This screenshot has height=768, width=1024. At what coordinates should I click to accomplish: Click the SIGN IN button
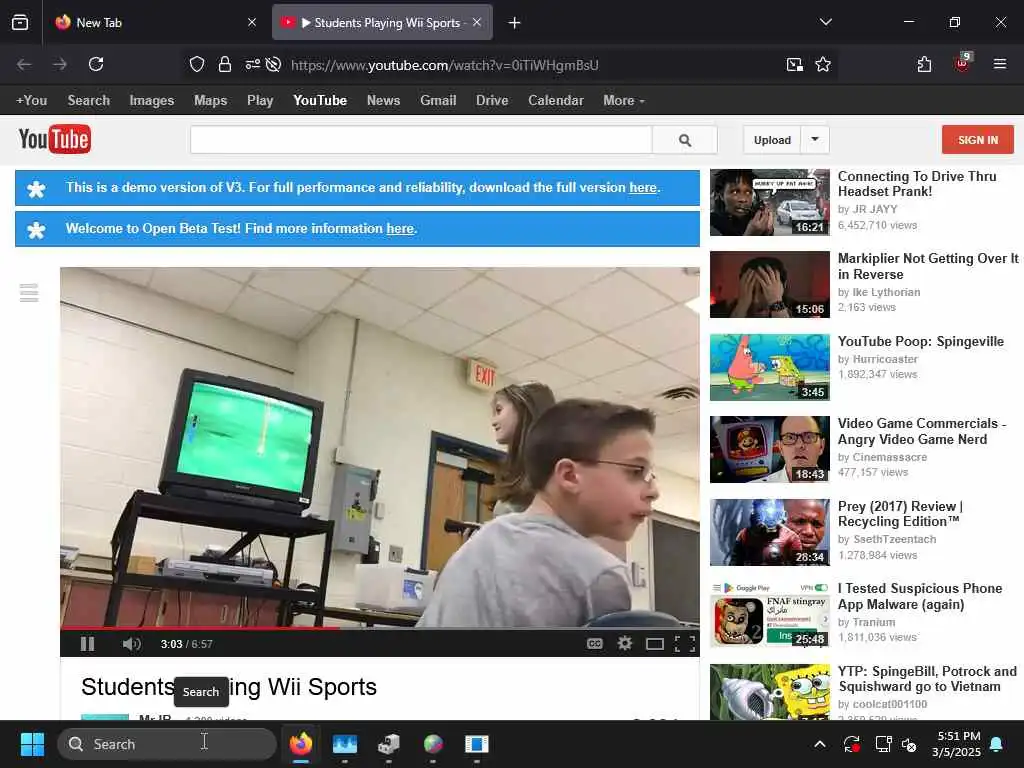click(978, 140)
